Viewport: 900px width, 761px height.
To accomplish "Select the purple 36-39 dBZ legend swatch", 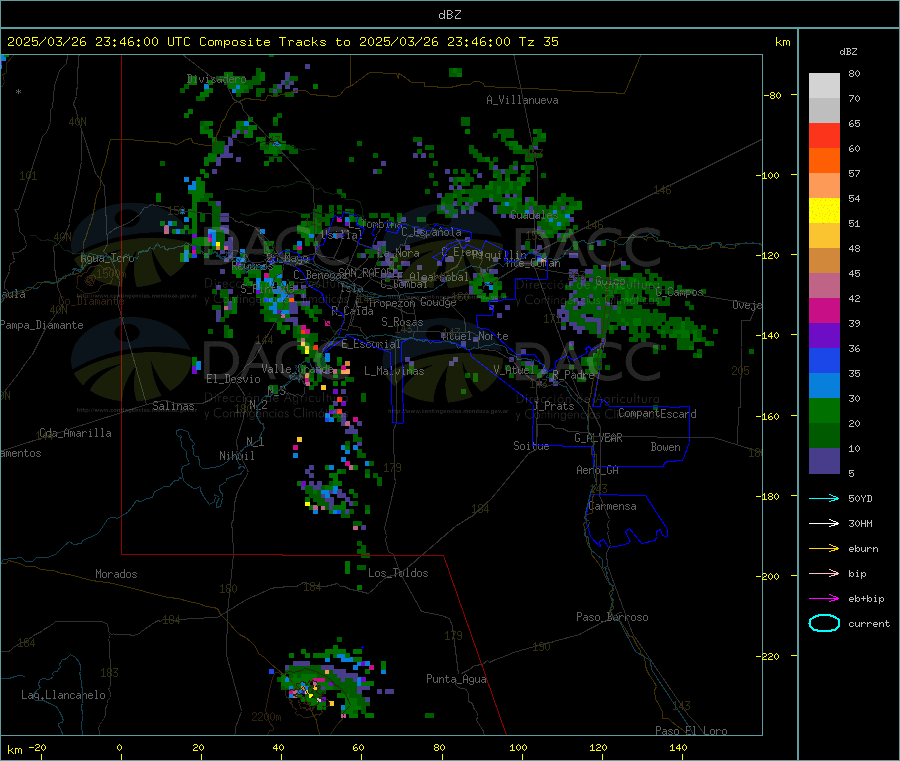I will point(824,336).
